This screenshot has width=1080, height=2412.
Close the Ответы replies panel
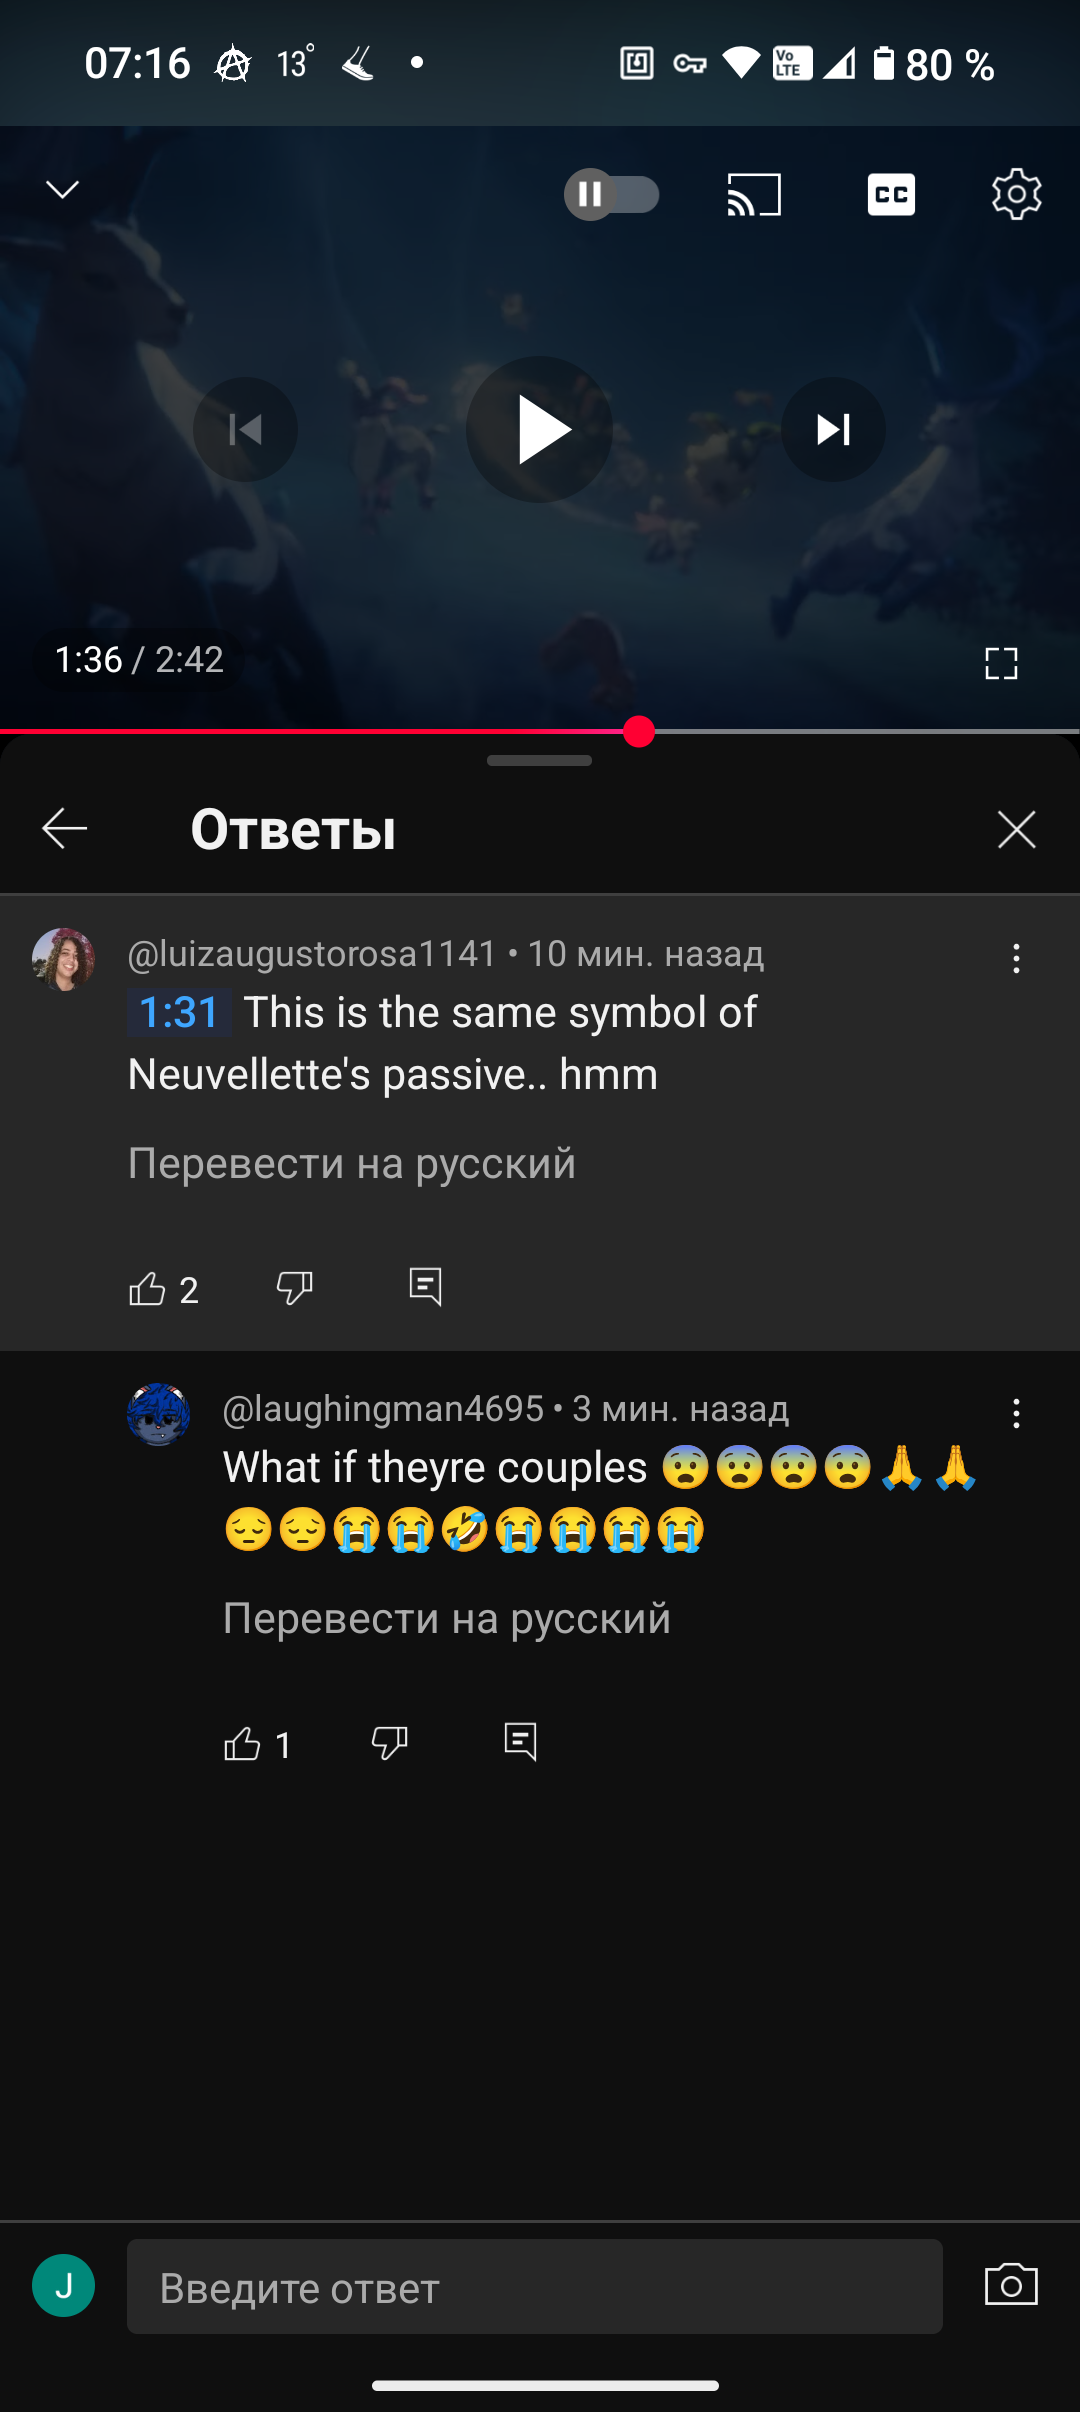point(1016,829)
